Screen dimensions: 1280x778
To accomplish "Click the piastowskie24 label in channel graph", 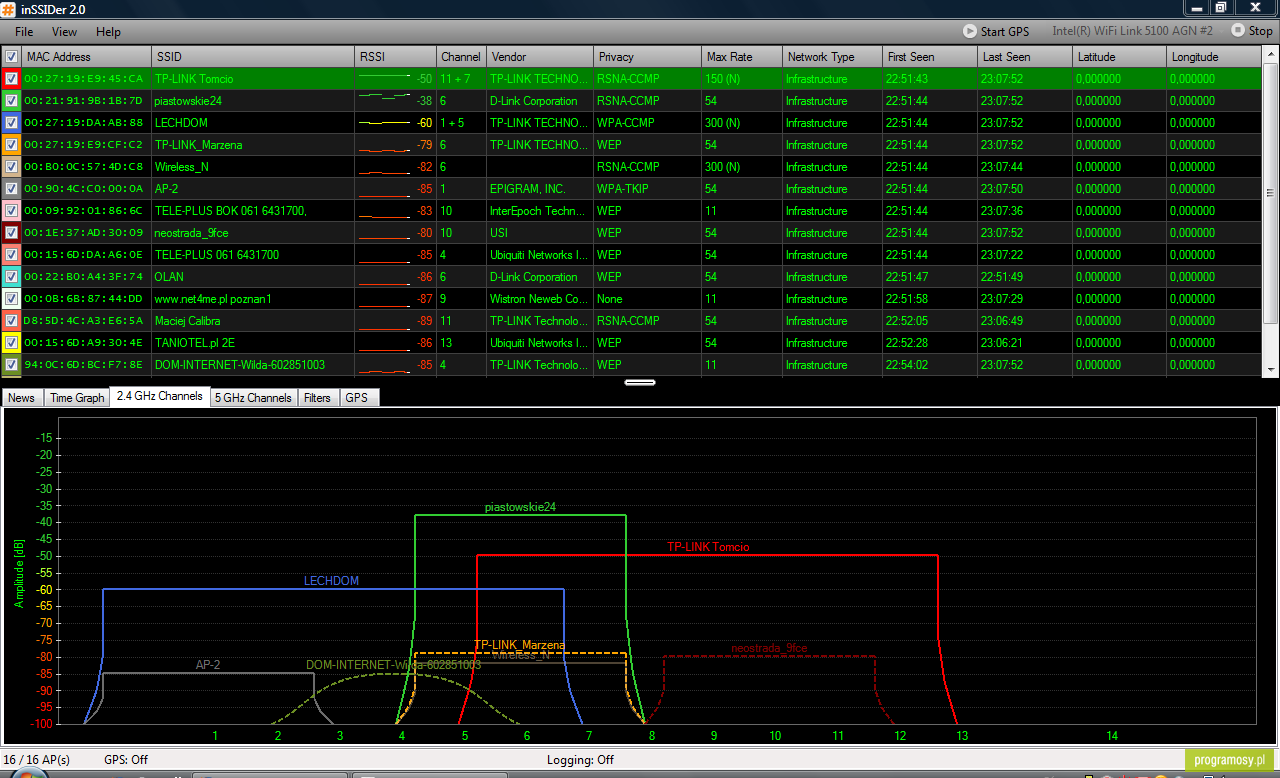I will coord(520,507).
